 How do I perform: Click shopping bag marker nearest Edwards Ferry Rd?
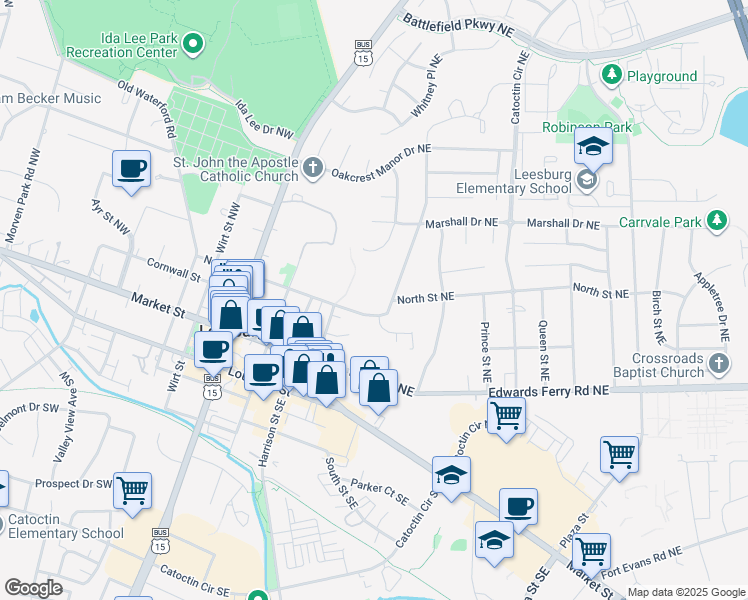tap(378, 387)
